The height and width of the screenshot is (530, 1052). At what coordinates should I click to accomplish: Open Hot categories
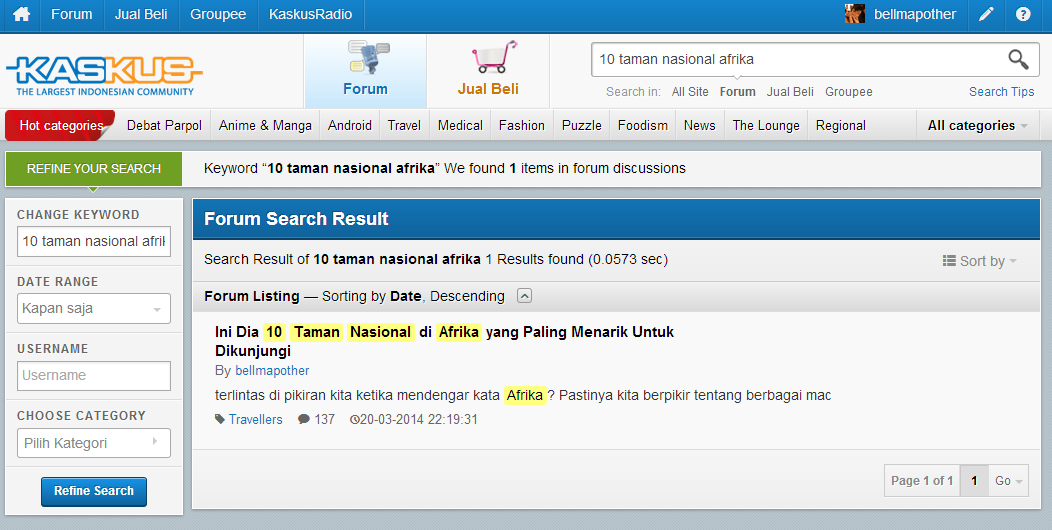tap(60, 125)
